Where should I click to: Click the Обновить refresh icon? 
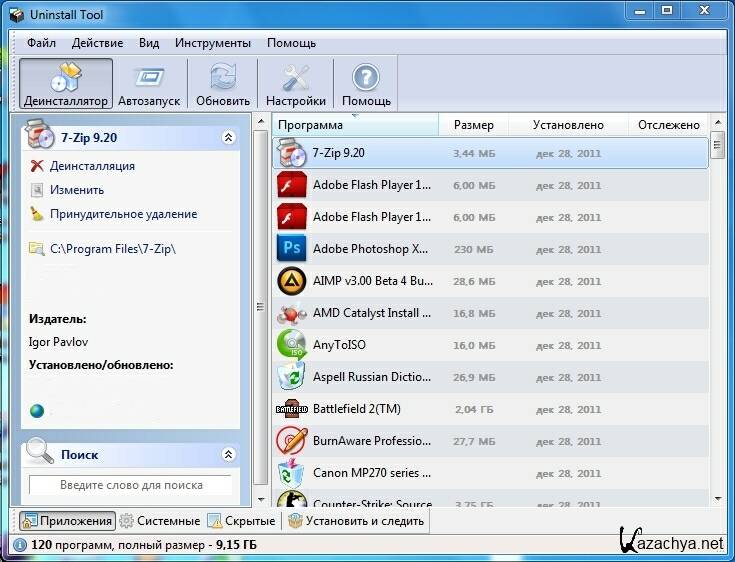[x=222, y=79]
